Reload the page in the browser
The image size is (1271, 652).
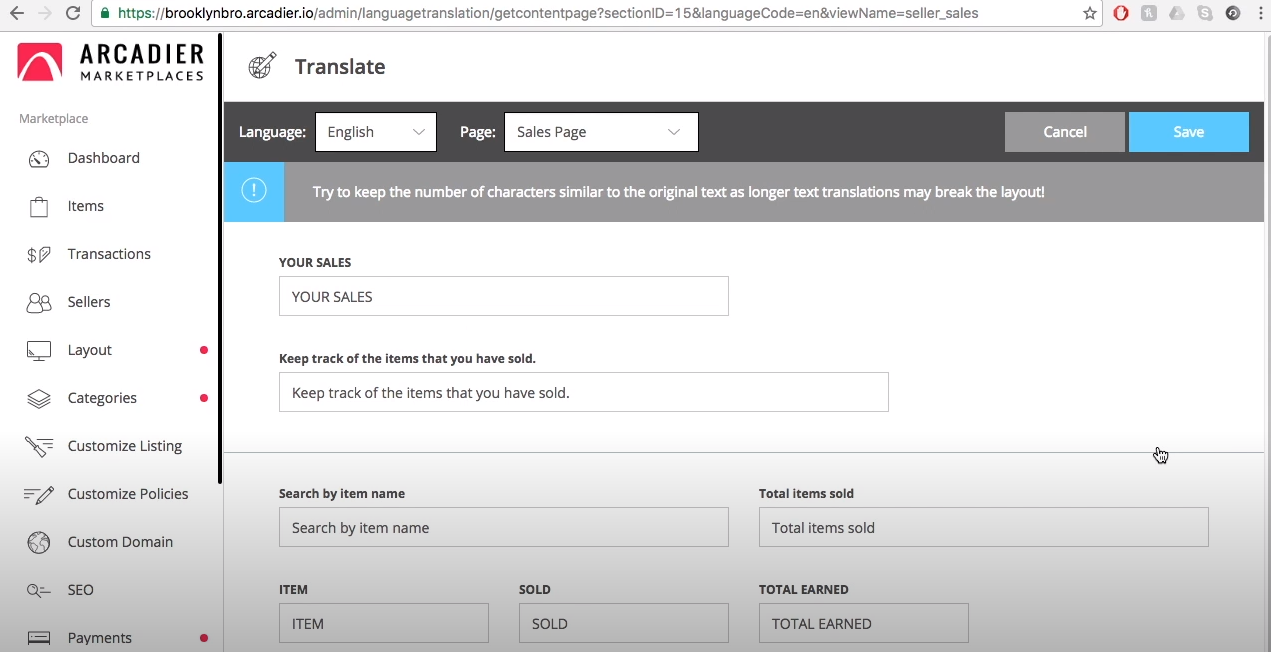coord(72,14)
